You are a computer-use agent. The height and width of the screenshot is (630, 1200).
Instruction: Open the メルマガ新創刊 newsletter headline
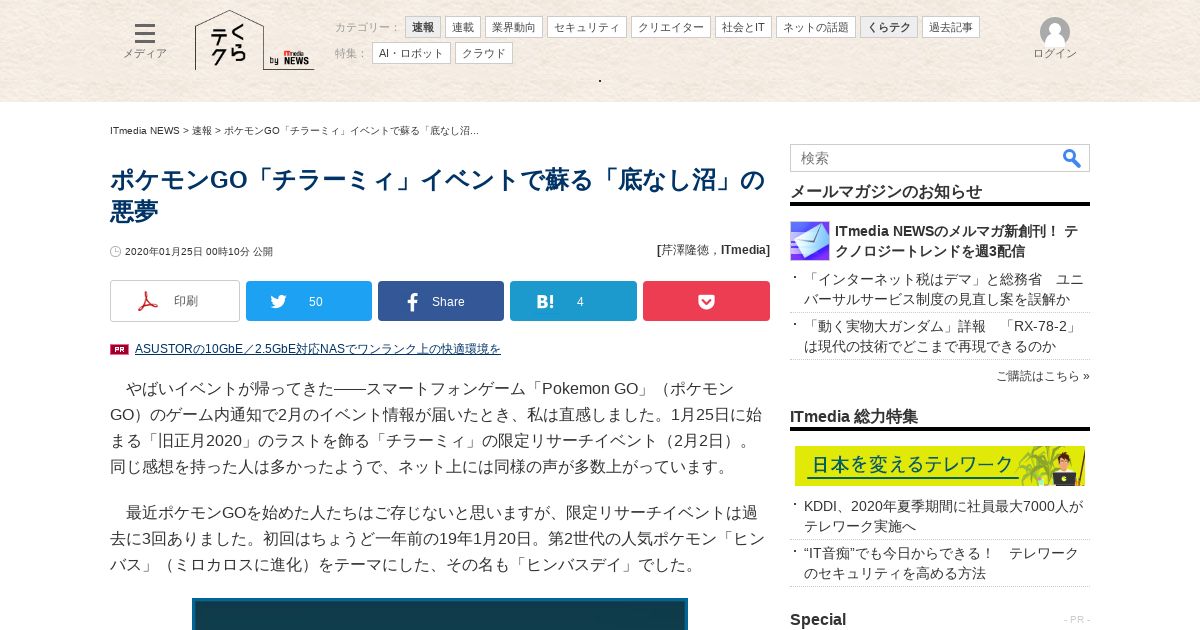[957, 241]
